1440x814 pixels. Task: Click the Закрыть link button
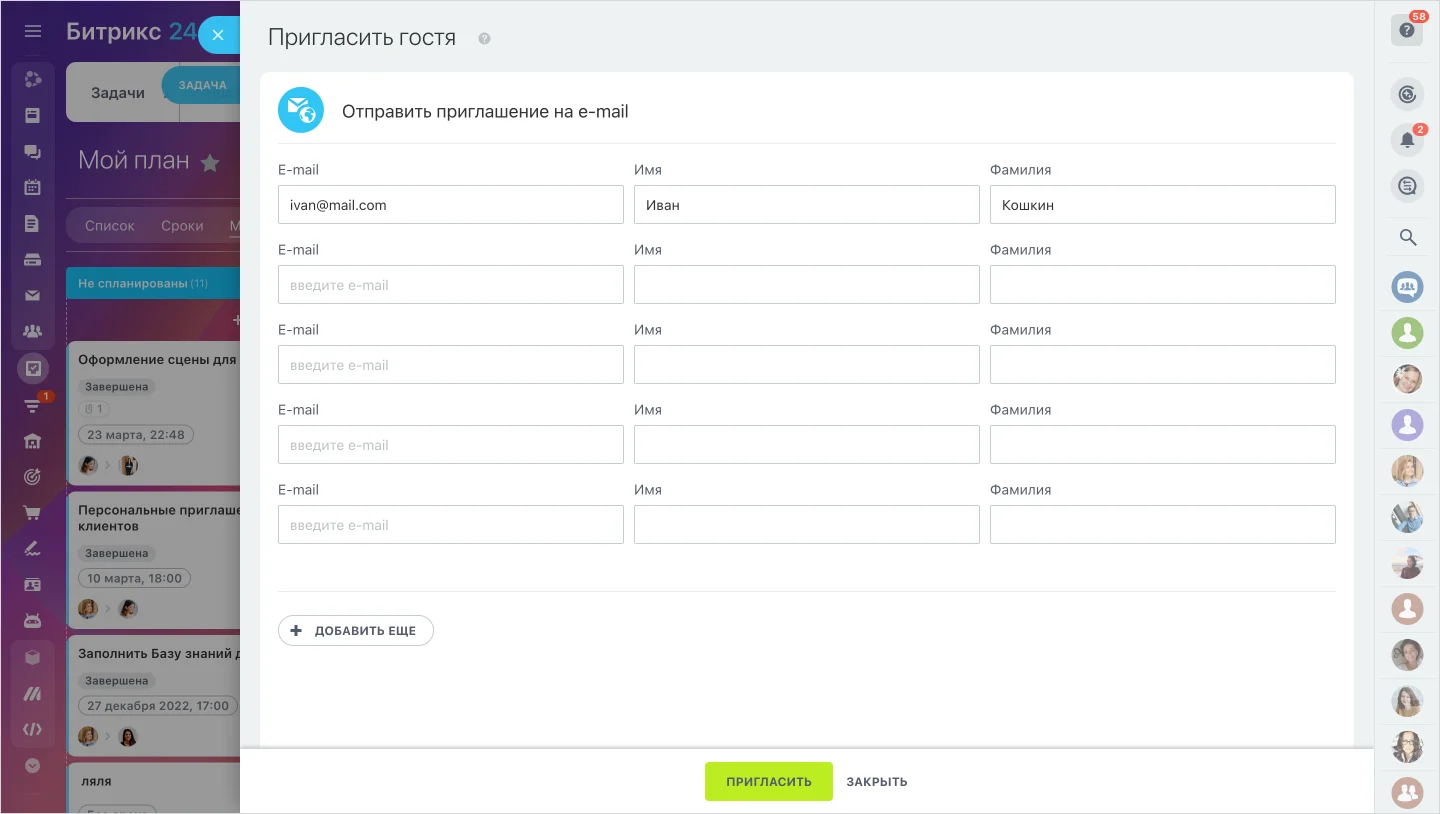click(877, 781)
